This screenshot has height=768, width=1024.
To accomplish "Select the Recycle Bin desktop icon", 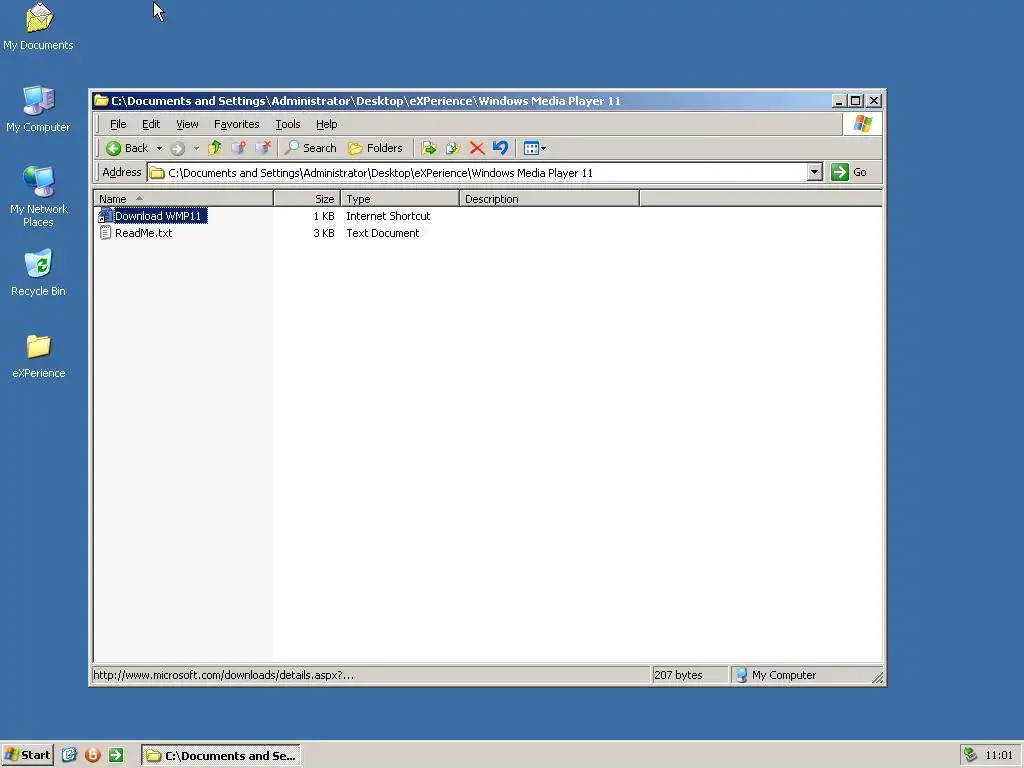I will click(38, 273).
